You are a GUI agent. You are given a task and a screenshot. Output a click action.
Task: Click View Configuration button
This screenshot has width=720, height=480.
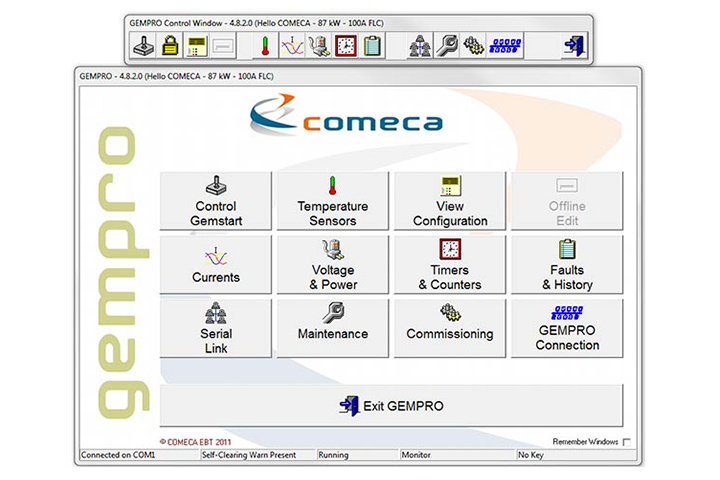click(x=450, y=201)
